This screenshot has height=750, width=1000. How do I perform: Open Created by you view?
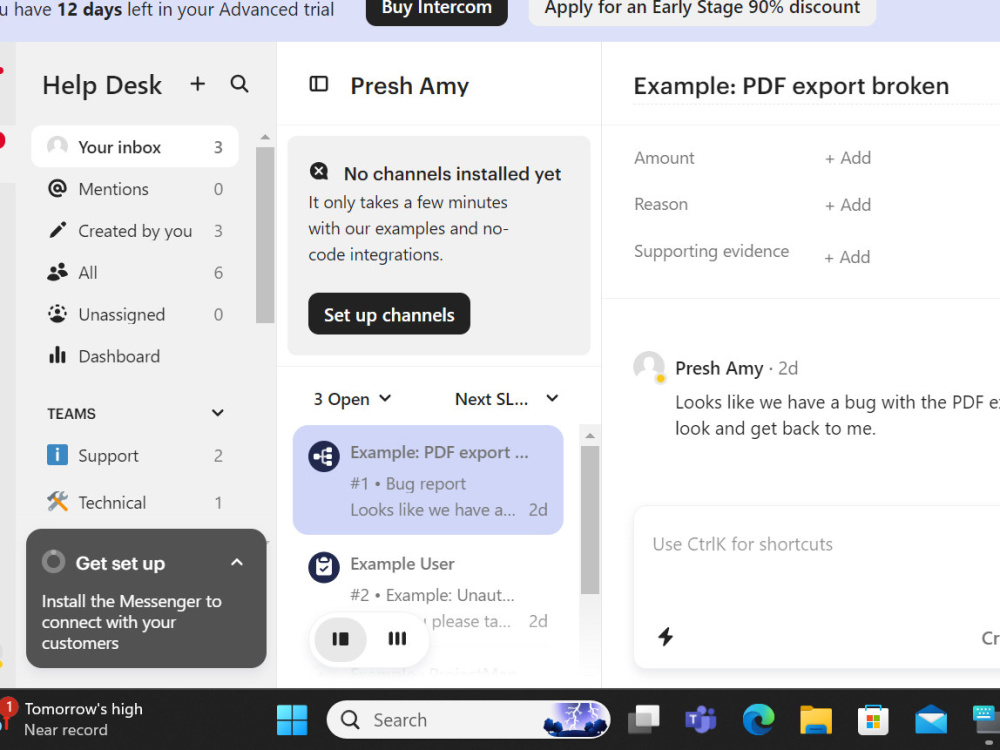[135, 231]
